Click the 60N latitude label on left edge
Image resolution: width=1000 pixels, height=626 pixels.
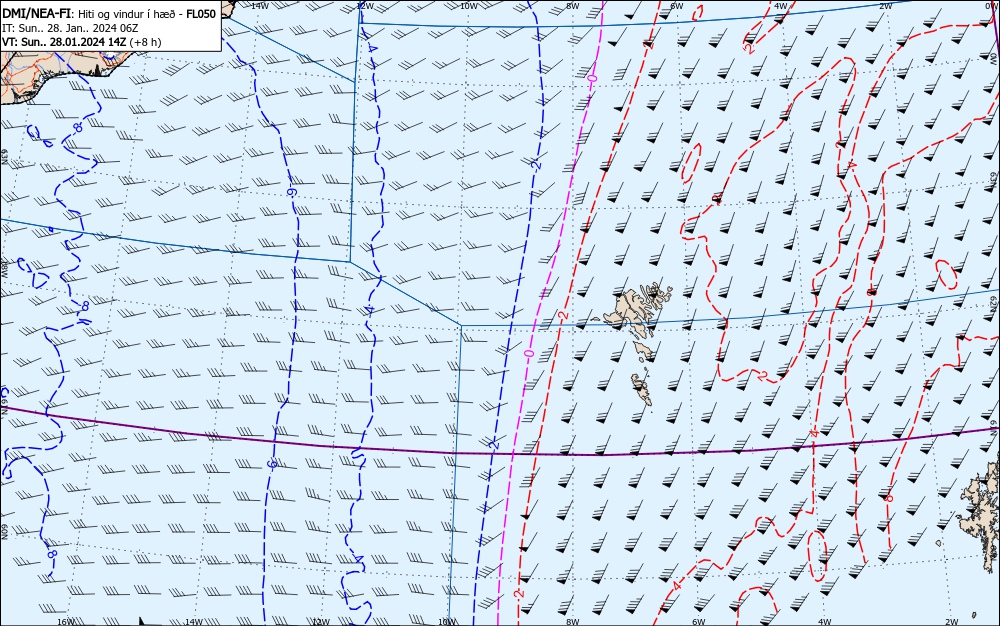(4, 533)
